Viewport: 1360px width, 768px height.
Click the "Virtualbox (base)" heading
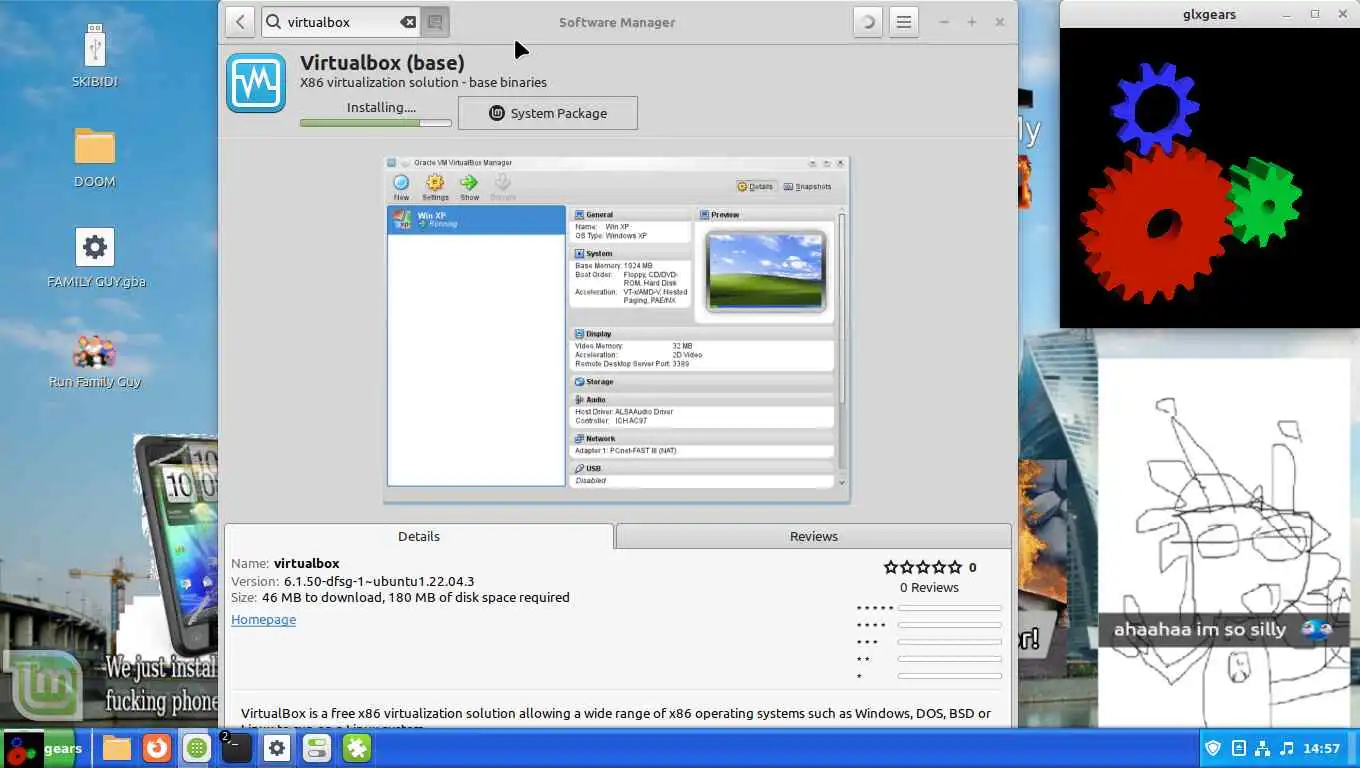pyautogui.click(x=382, y=62)
